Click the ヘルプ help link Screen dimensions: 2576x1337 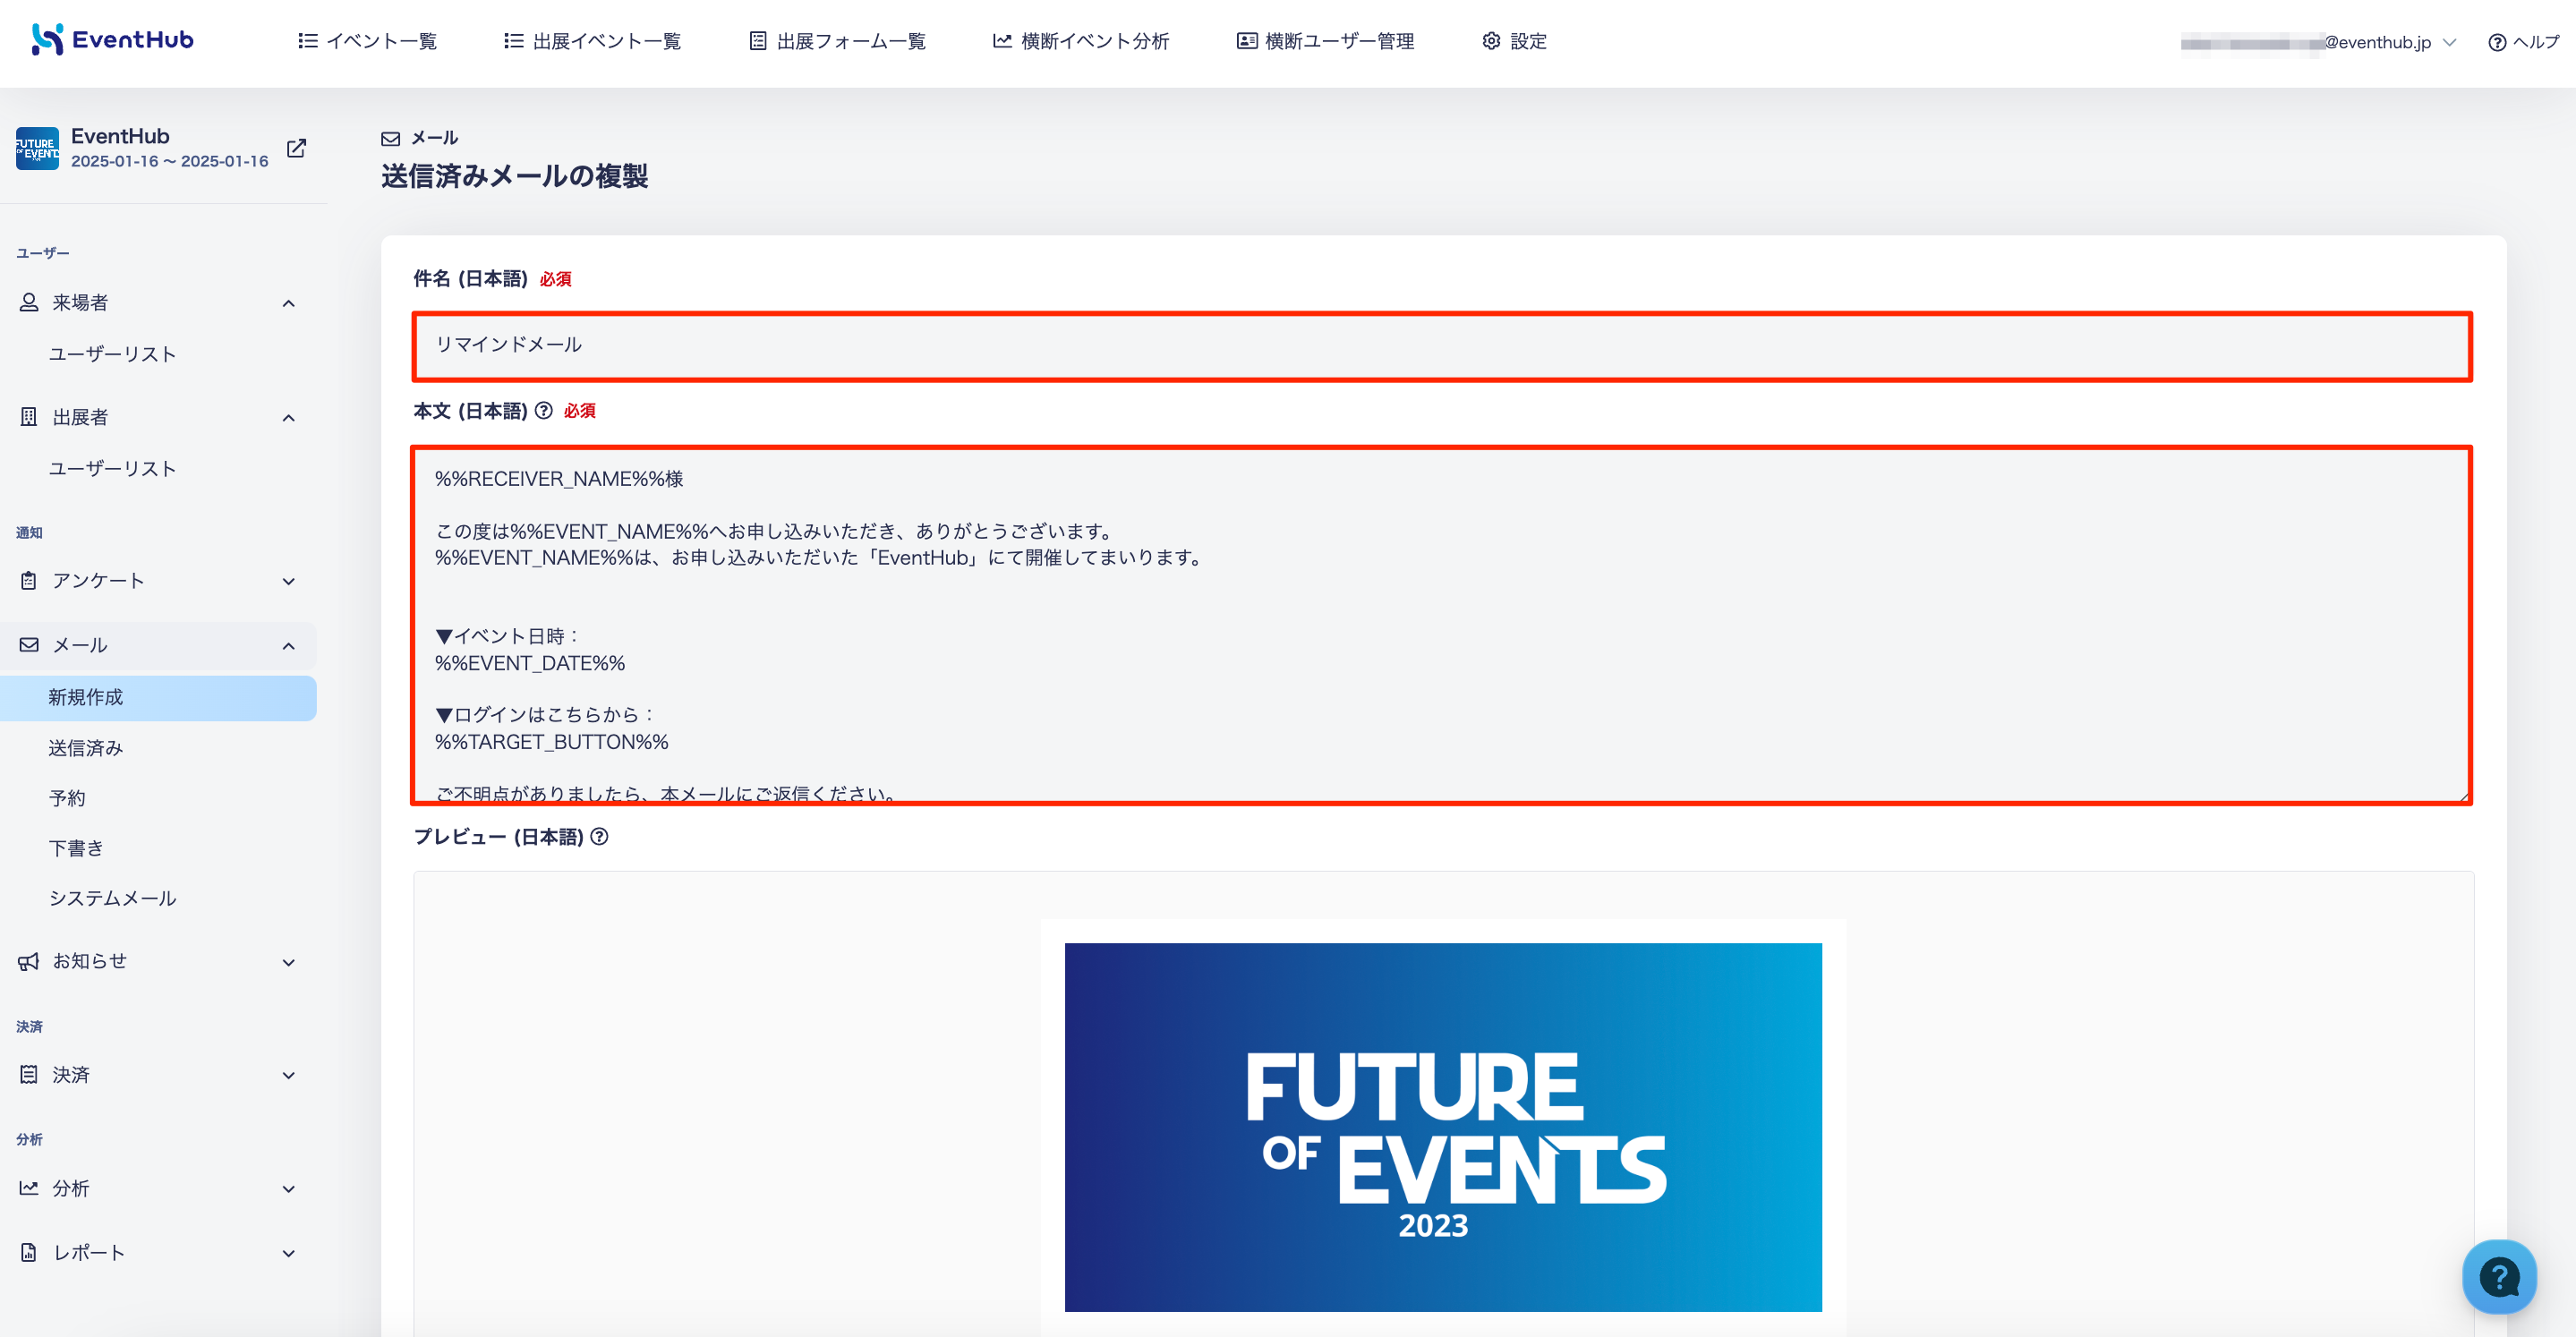click(x=2523, y=42)
